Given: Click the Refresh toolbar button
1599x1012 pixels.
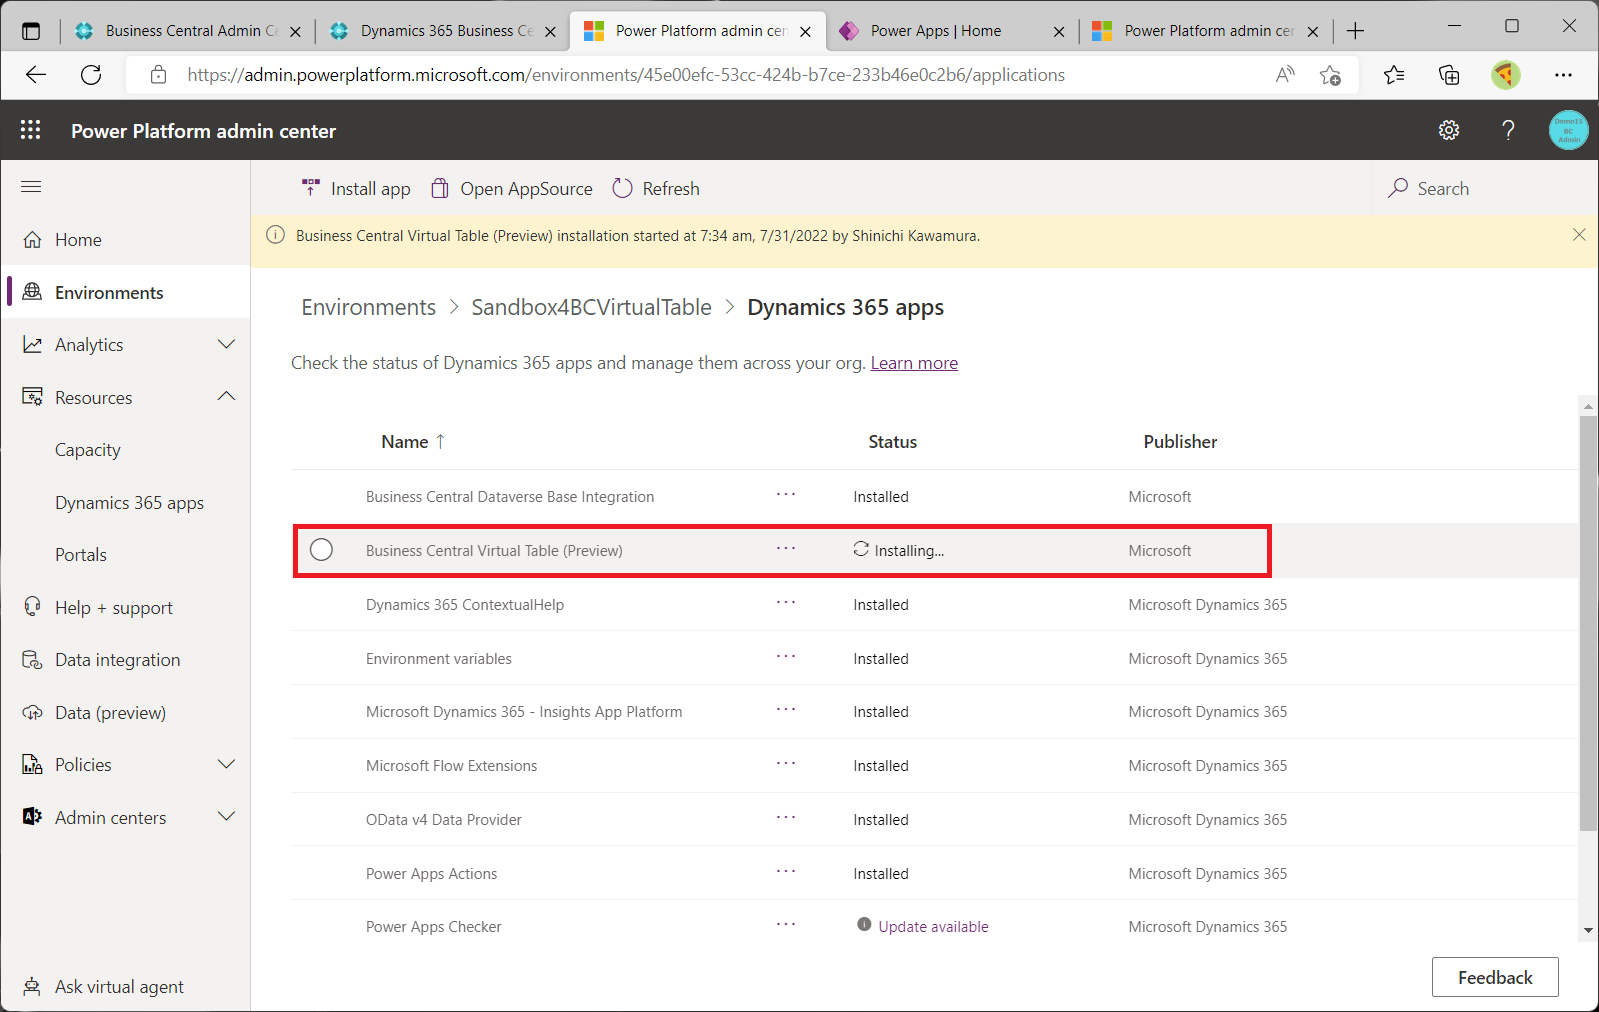Looking at the screenshot, I should pyautogui.click(x=656, y=189).
